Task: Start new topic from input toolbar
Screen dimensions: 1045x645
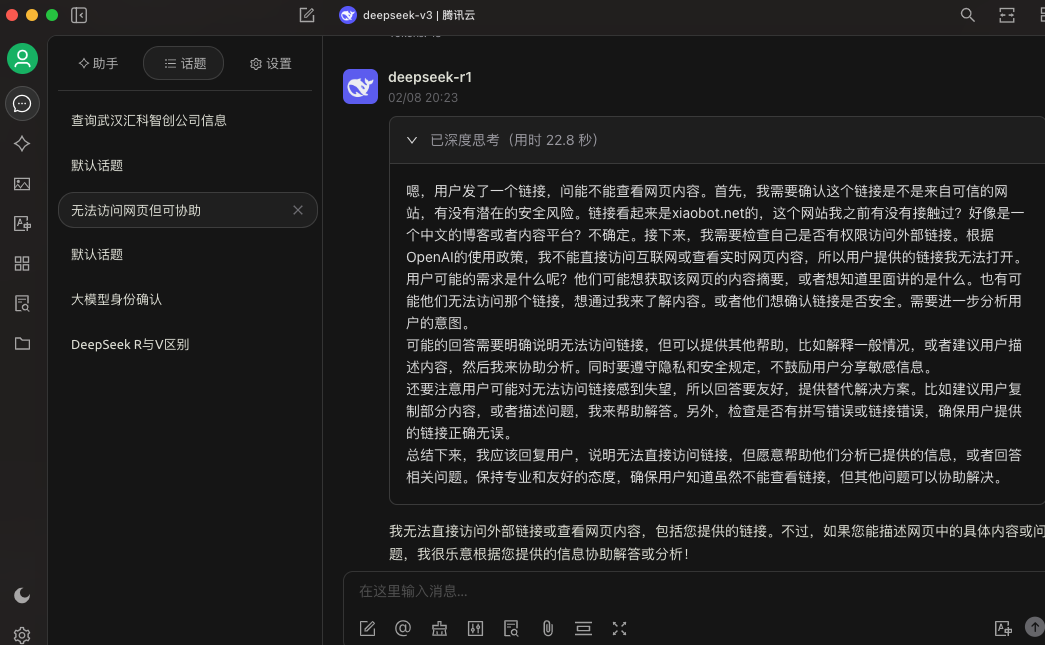Action: [x=367, y=628]
